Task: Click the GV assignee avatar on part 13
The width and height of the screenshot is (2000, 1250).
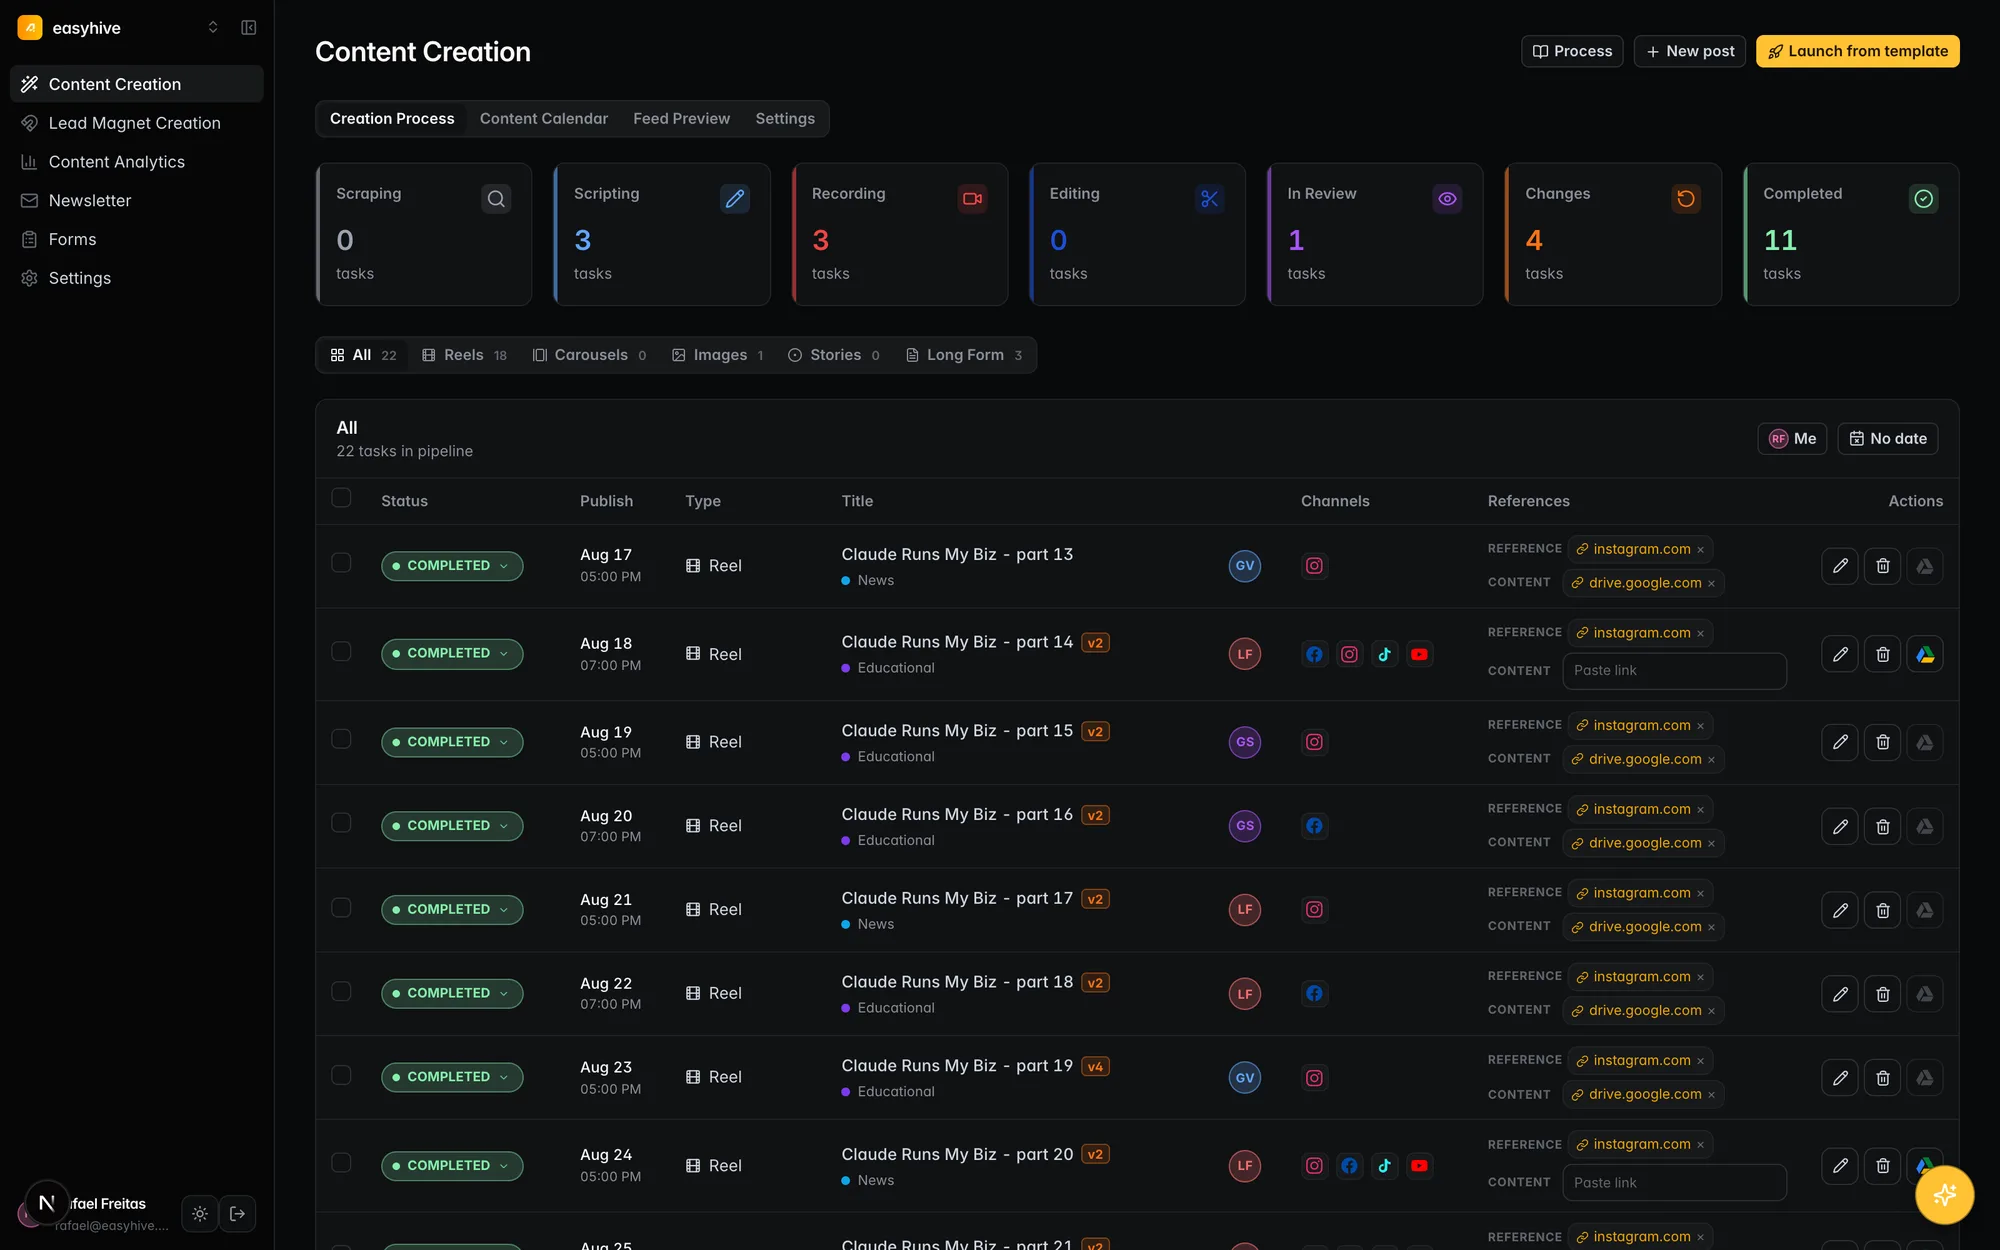Action: pyautogui.click(x=1245, y=566)
